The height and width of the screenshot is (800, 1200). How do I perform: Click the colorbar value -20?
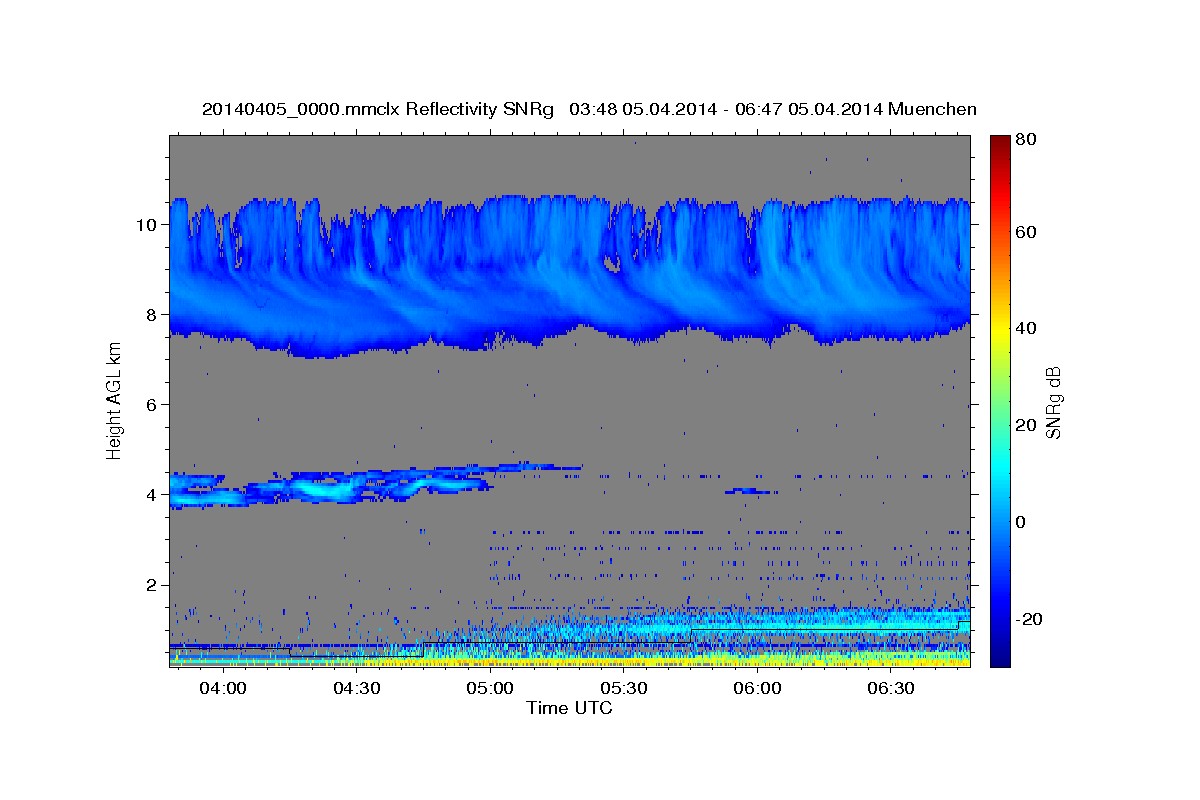pyautogui.click(x=1028, y=620)
